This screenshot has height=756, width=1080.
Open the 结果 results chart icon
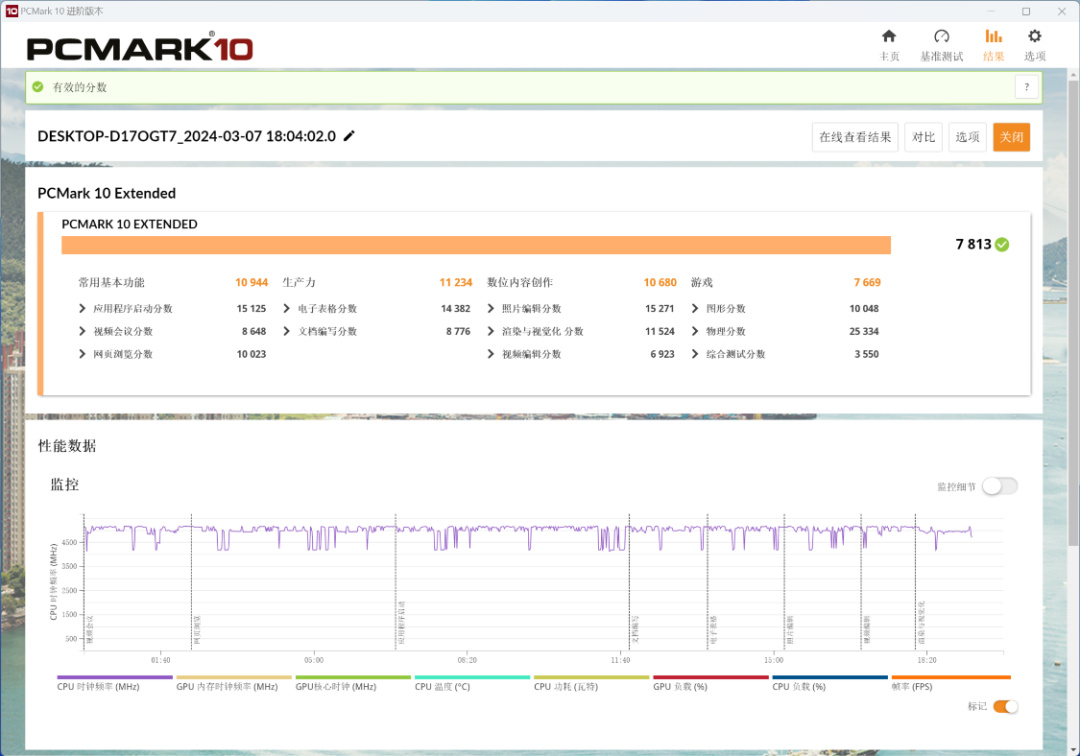(993, 36)
